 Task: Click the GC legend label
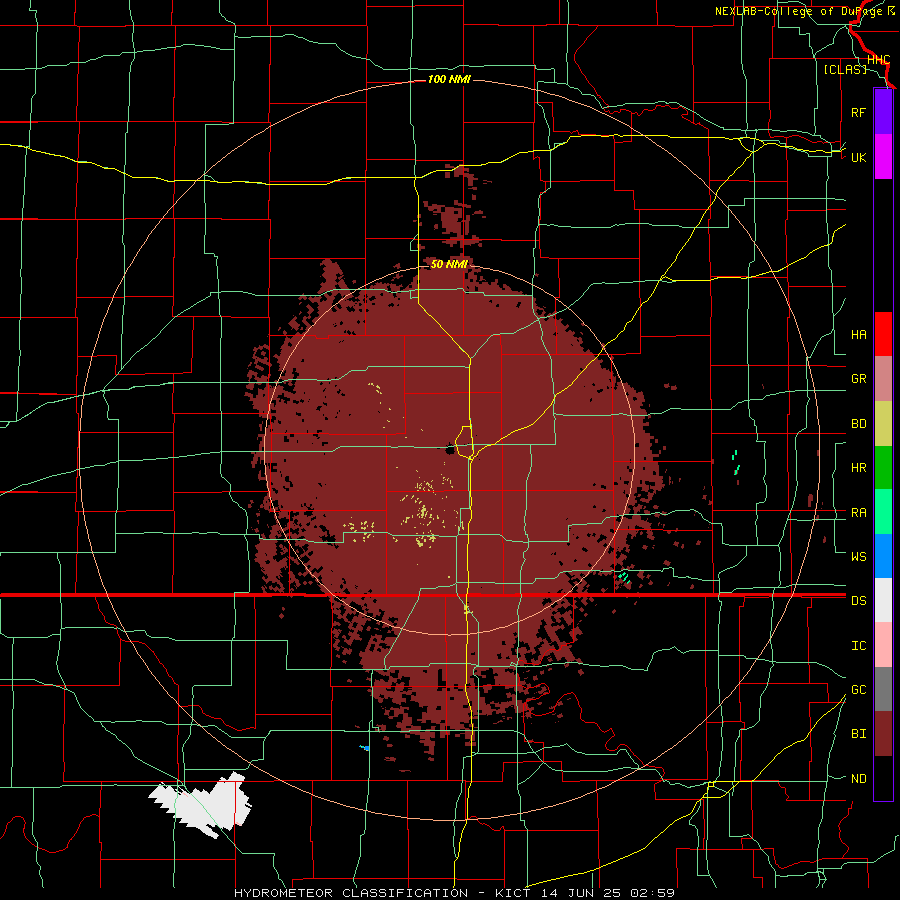(x=858, y=690)
